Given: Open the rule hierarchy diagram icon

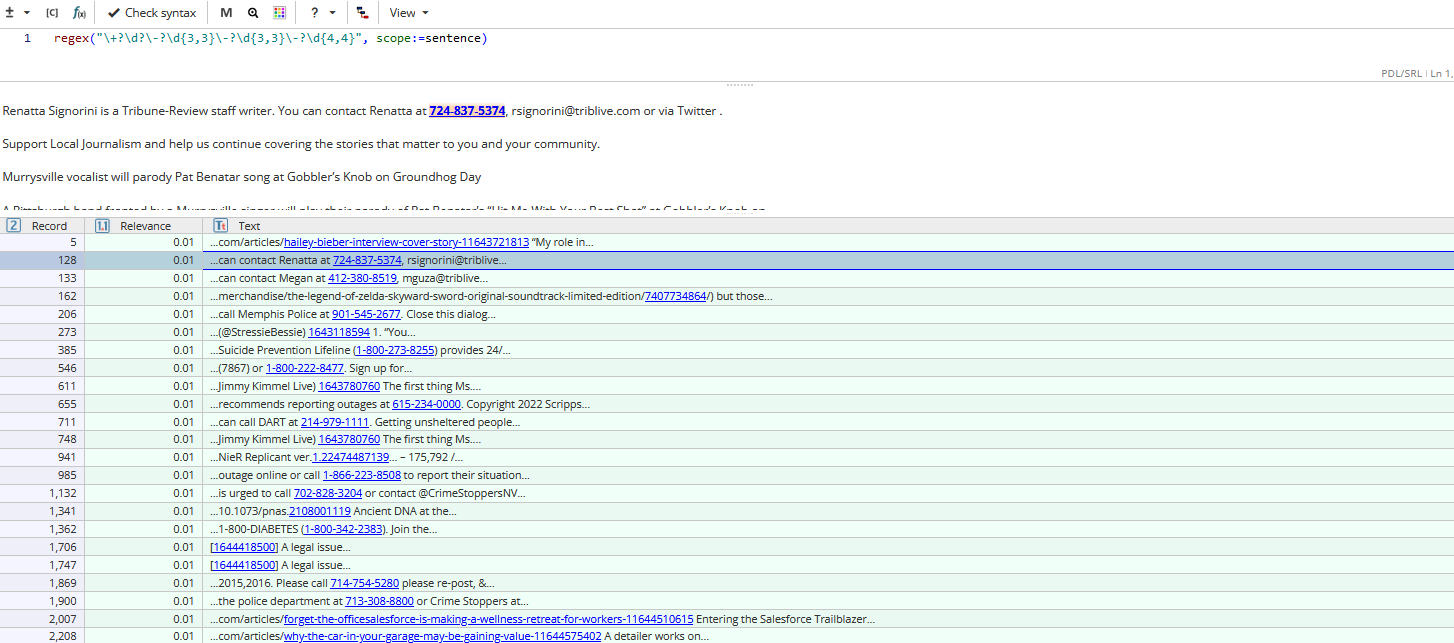Looking at the screenshot, I should tap(362, 12).
